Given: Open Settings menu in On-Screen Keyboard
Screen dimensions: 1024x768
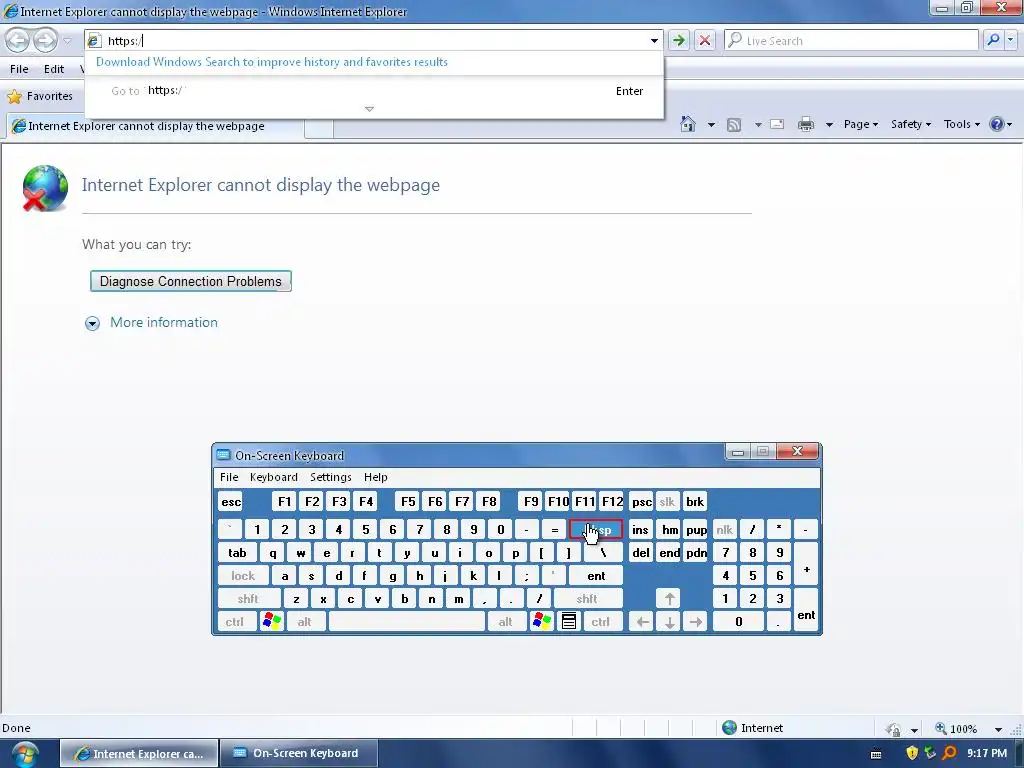Looking at the screenshot, I should [330, 477].
